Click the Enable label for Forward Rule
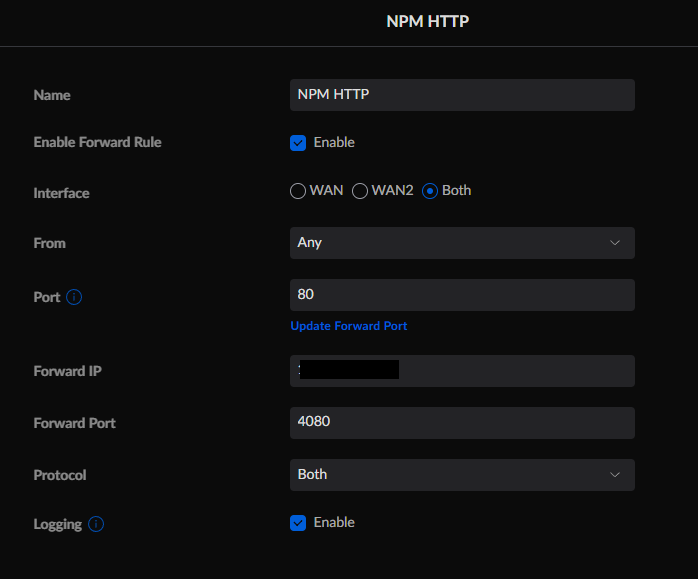 pos(334,143)
